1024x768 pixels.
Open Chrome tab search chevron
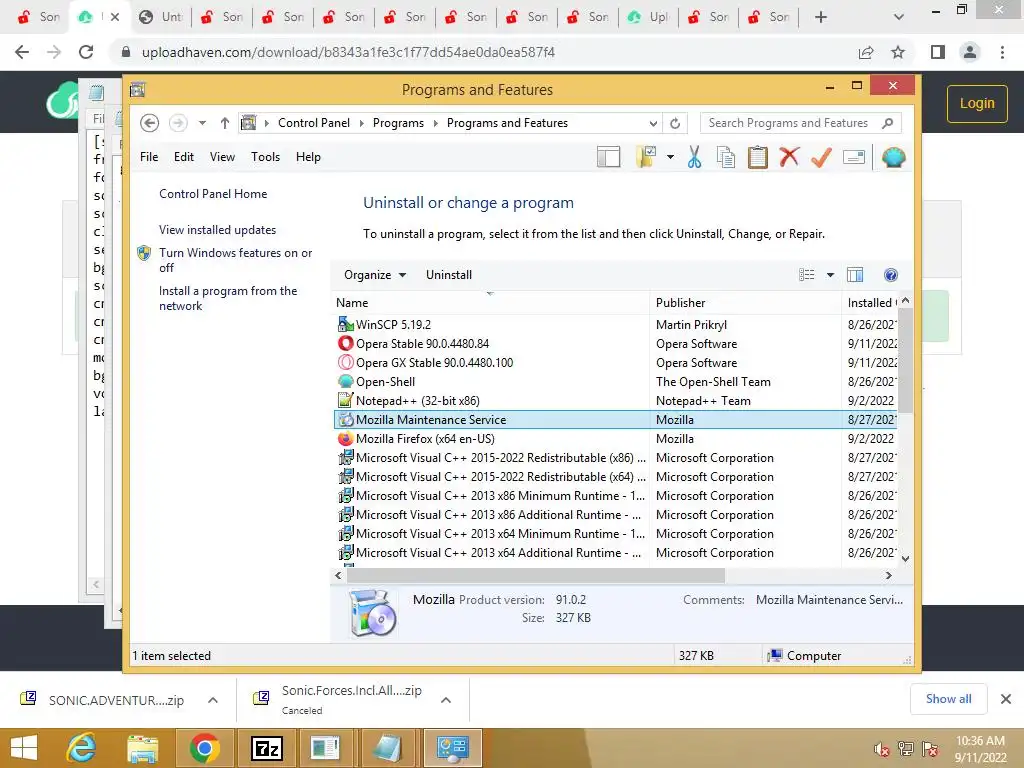pos(899,17)
